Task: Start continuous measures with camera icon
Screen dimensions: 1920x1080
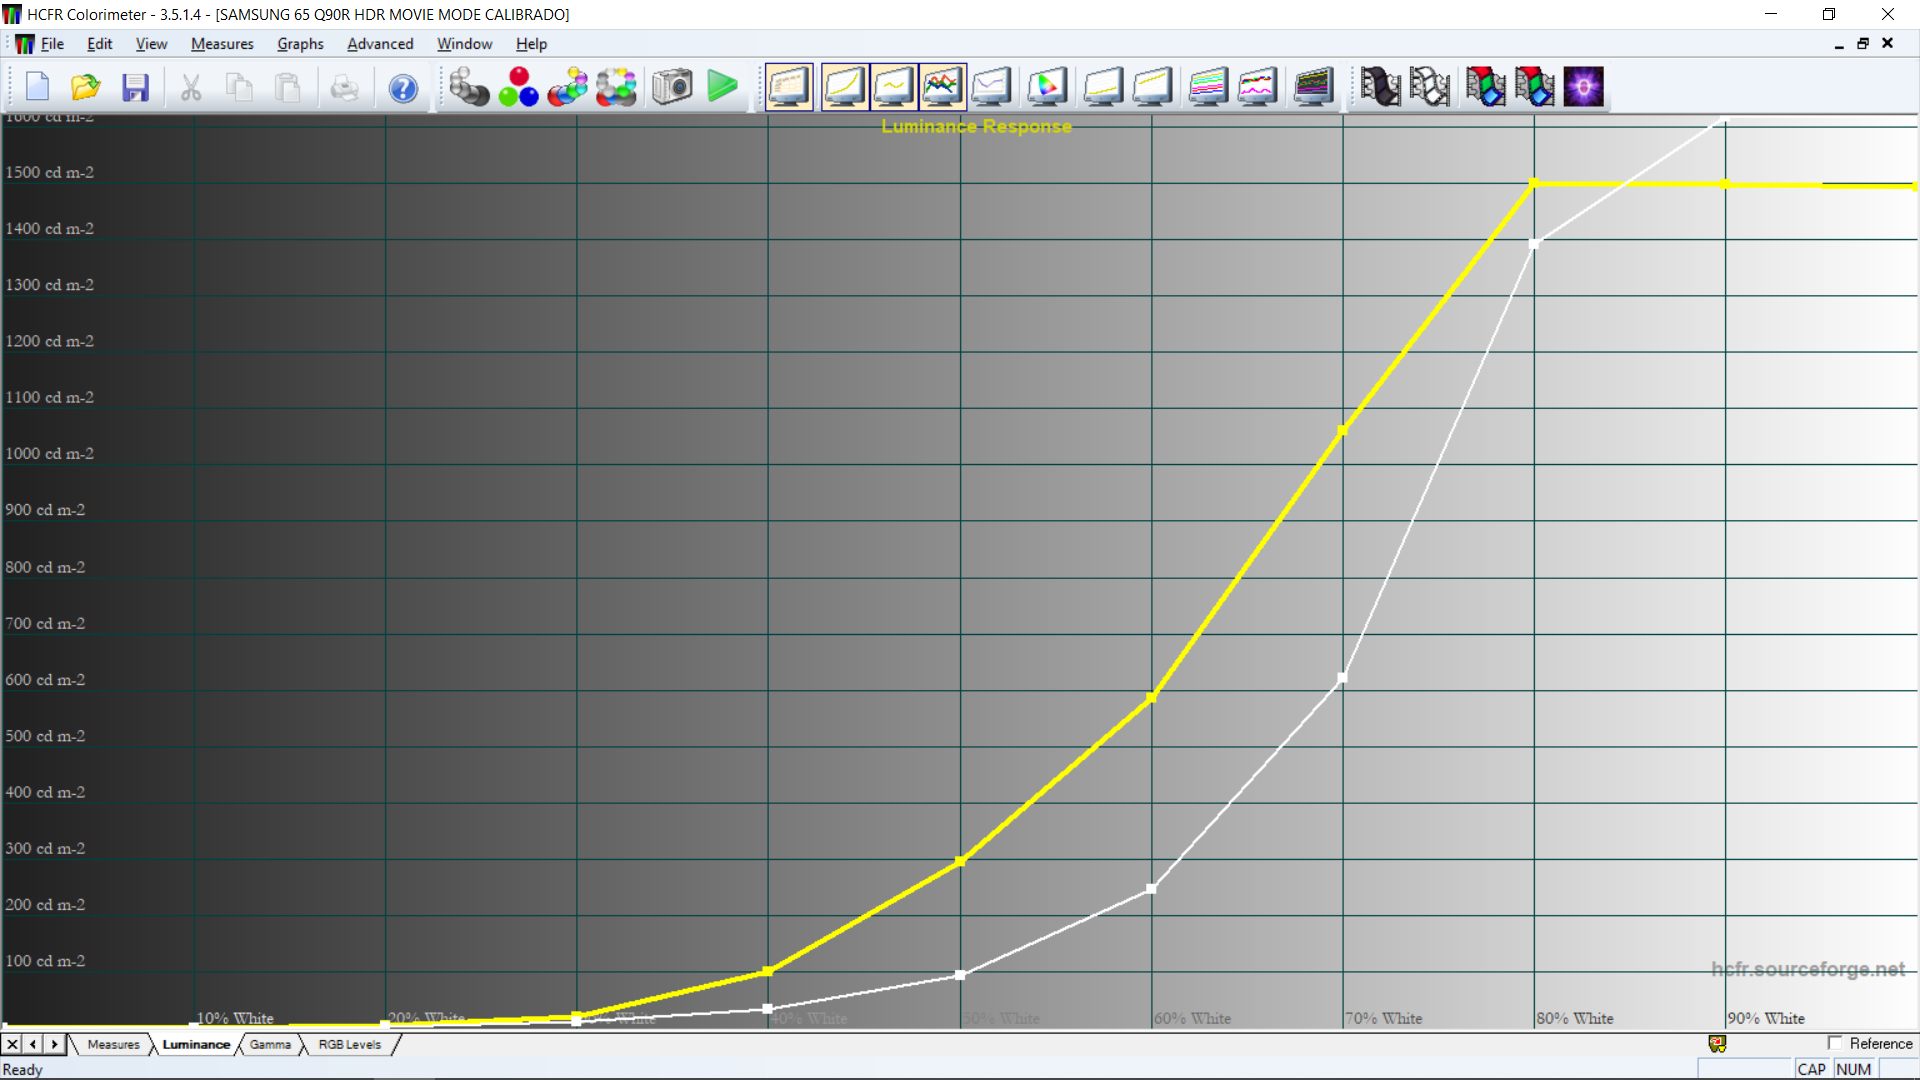Action: coord(672,87)
